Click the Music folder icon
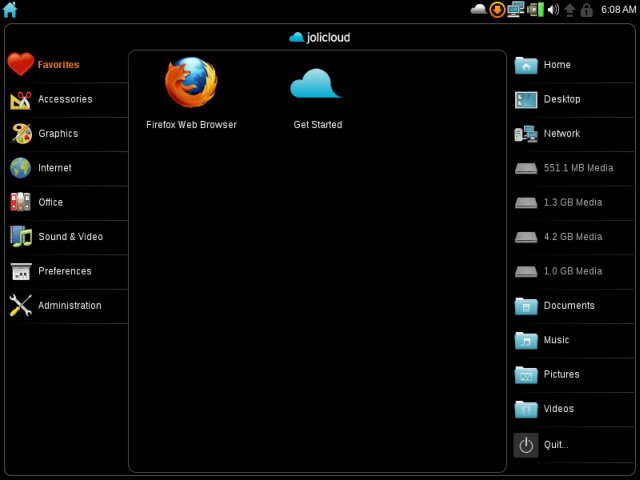 coord(526,340)
